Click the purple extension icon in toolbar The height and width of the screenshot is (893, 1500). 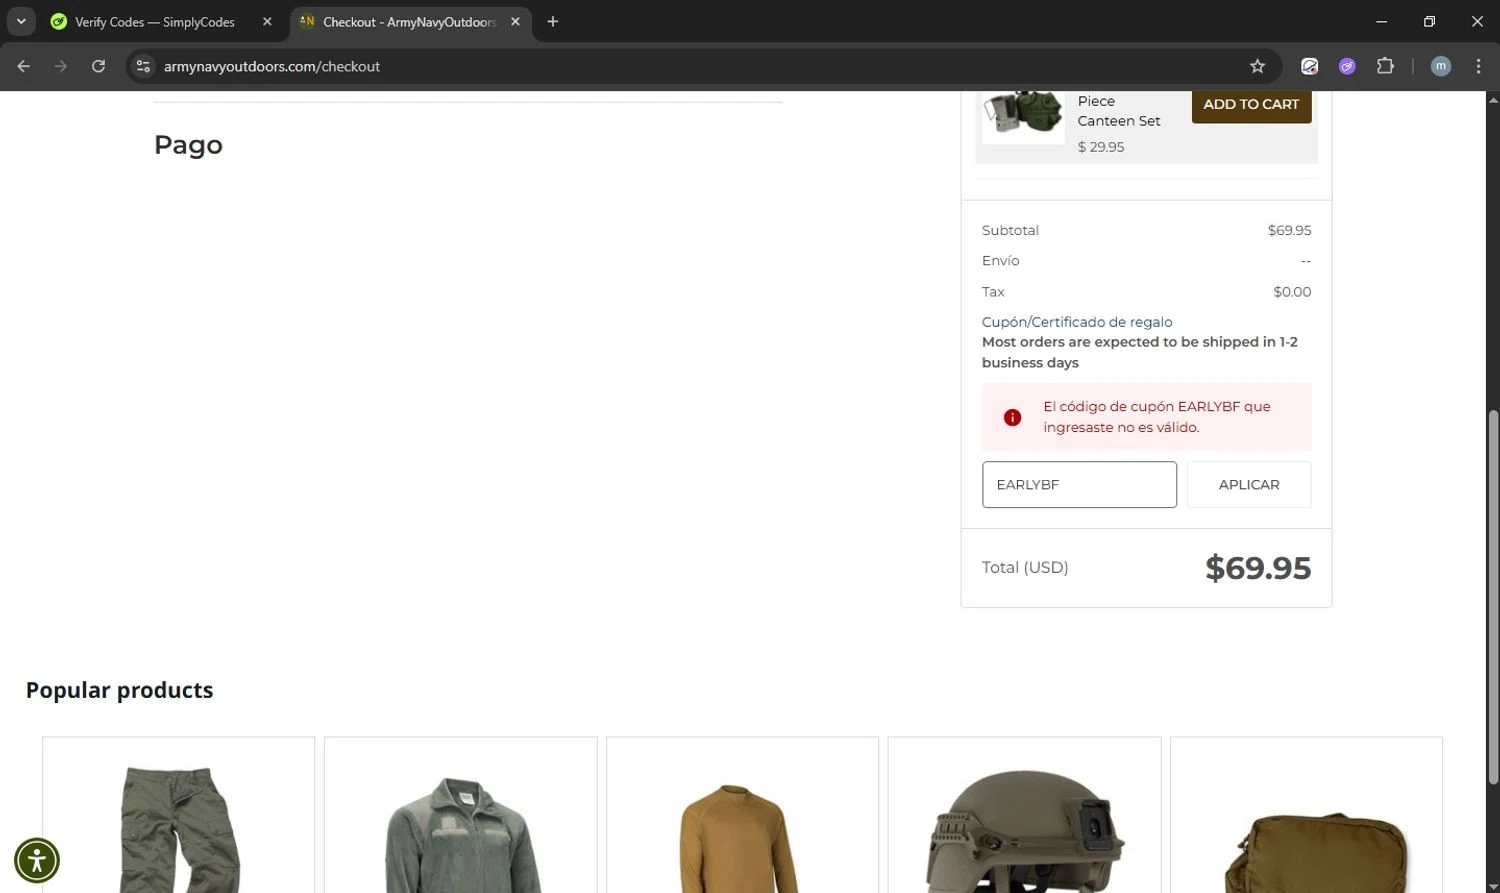[1347, 66]
